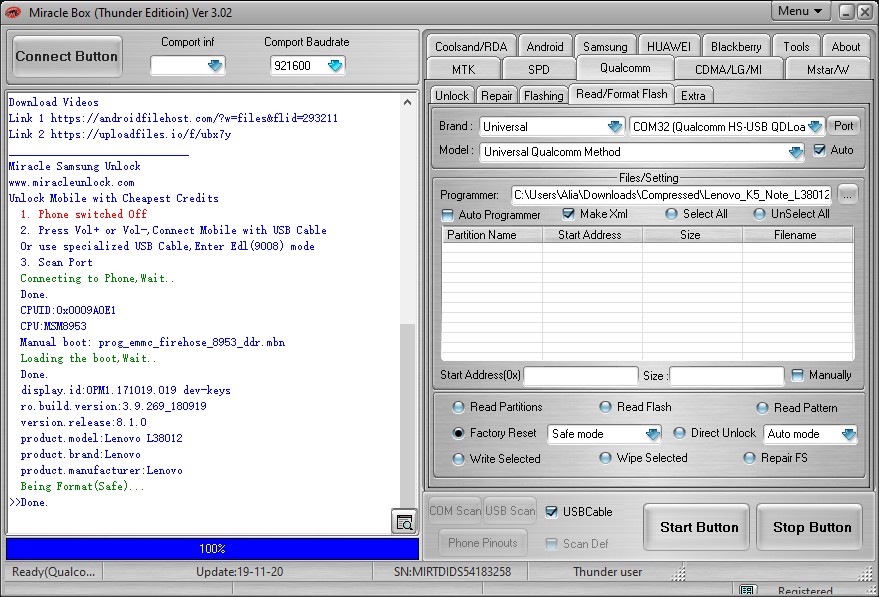
Task: Toggle the Scan Def checkbox
Action: [552, 544]
